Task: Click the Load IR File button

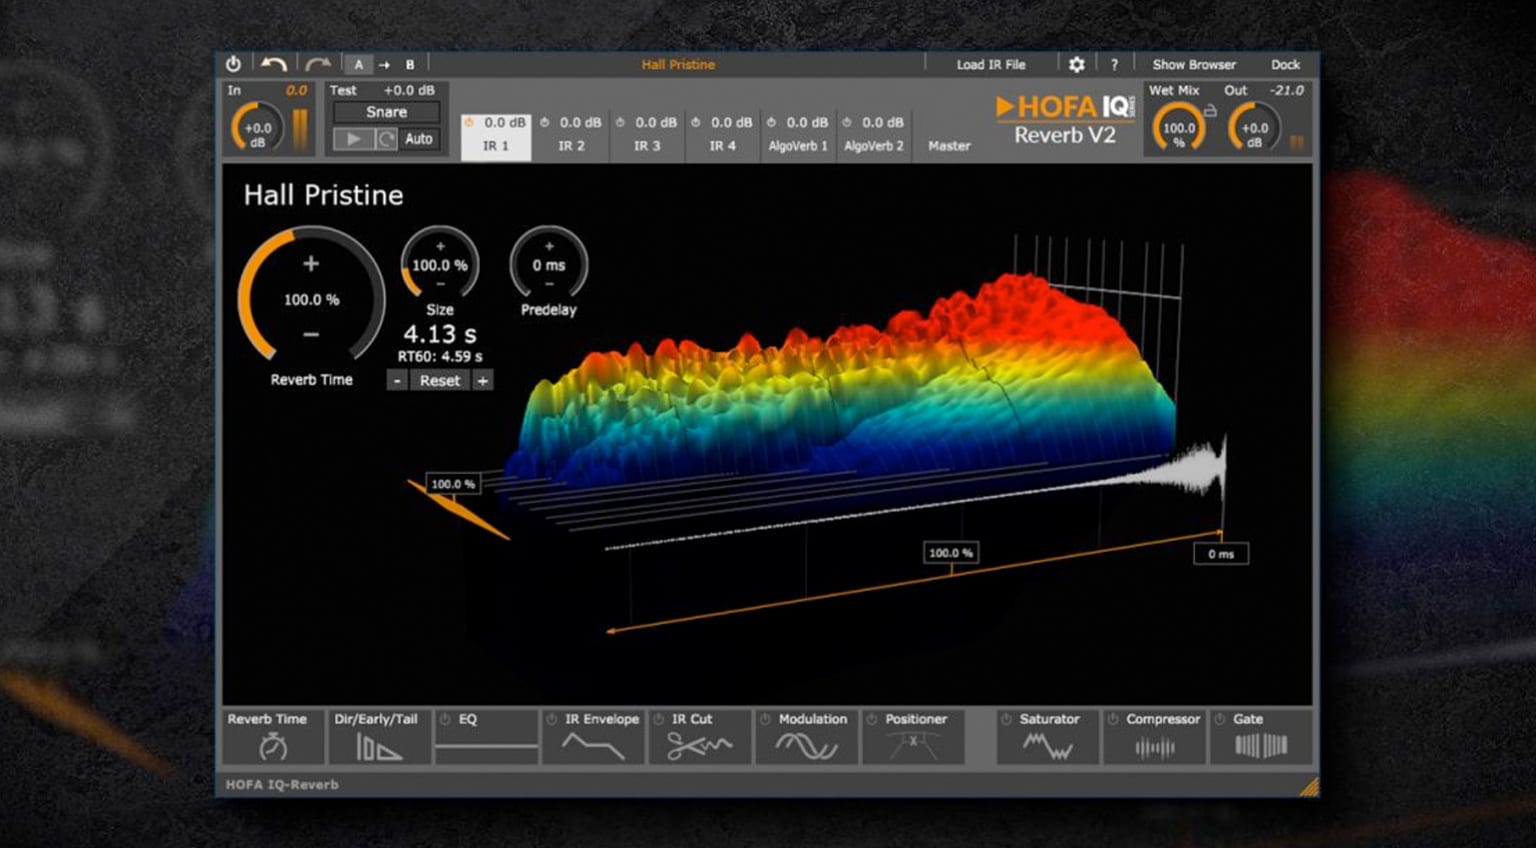Action: point(991,63)
